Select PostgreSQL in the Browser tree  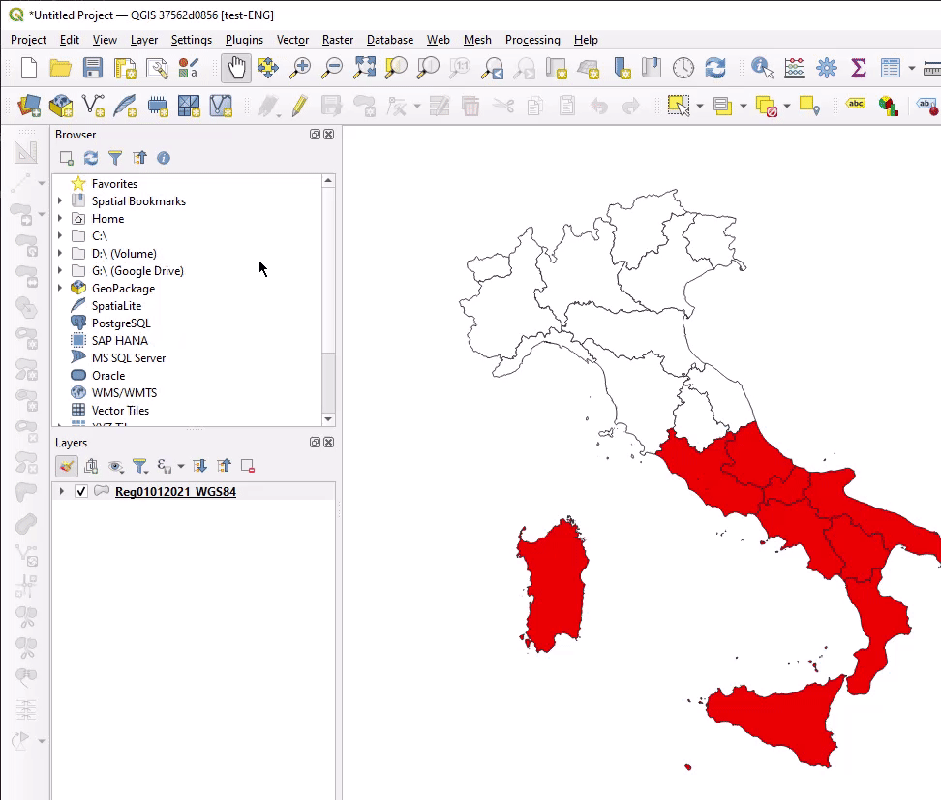point(121,323)
